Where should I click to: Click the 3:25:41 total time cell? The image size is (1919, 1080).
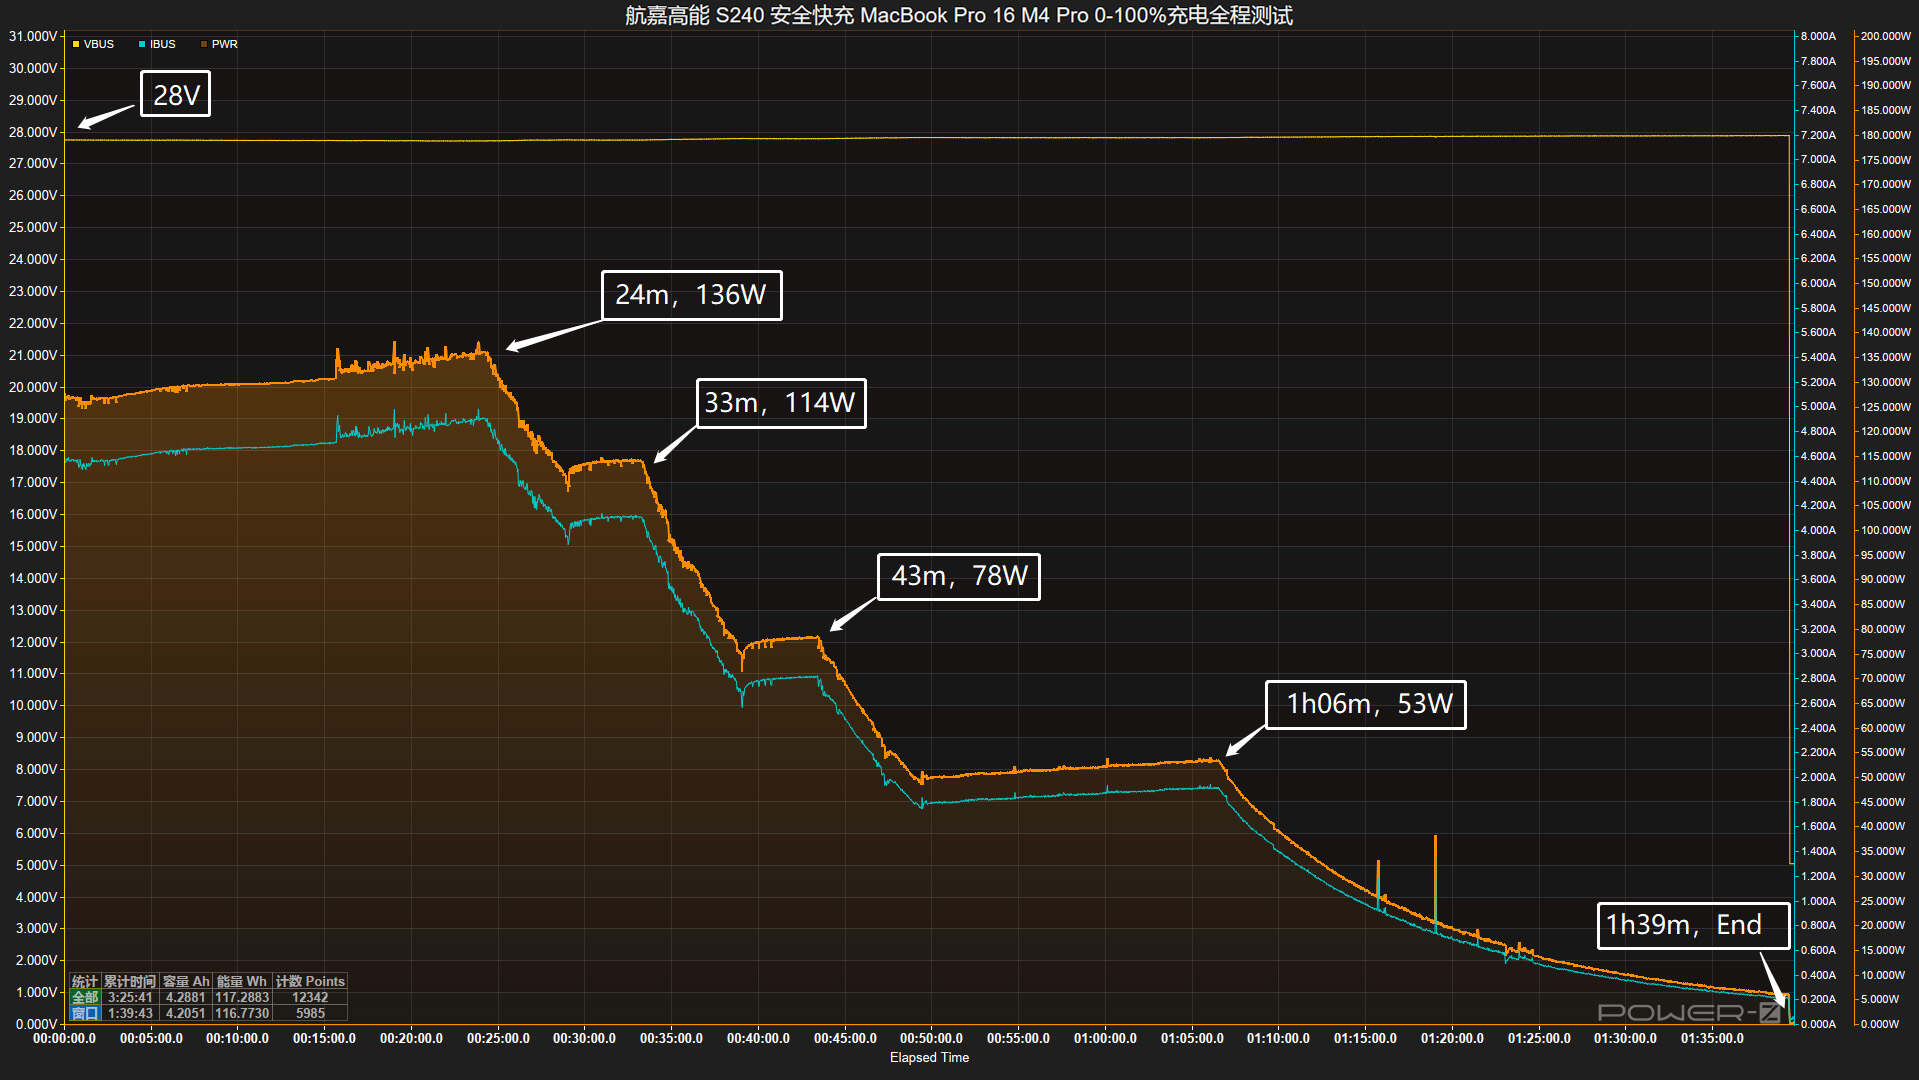pos(130,998)
